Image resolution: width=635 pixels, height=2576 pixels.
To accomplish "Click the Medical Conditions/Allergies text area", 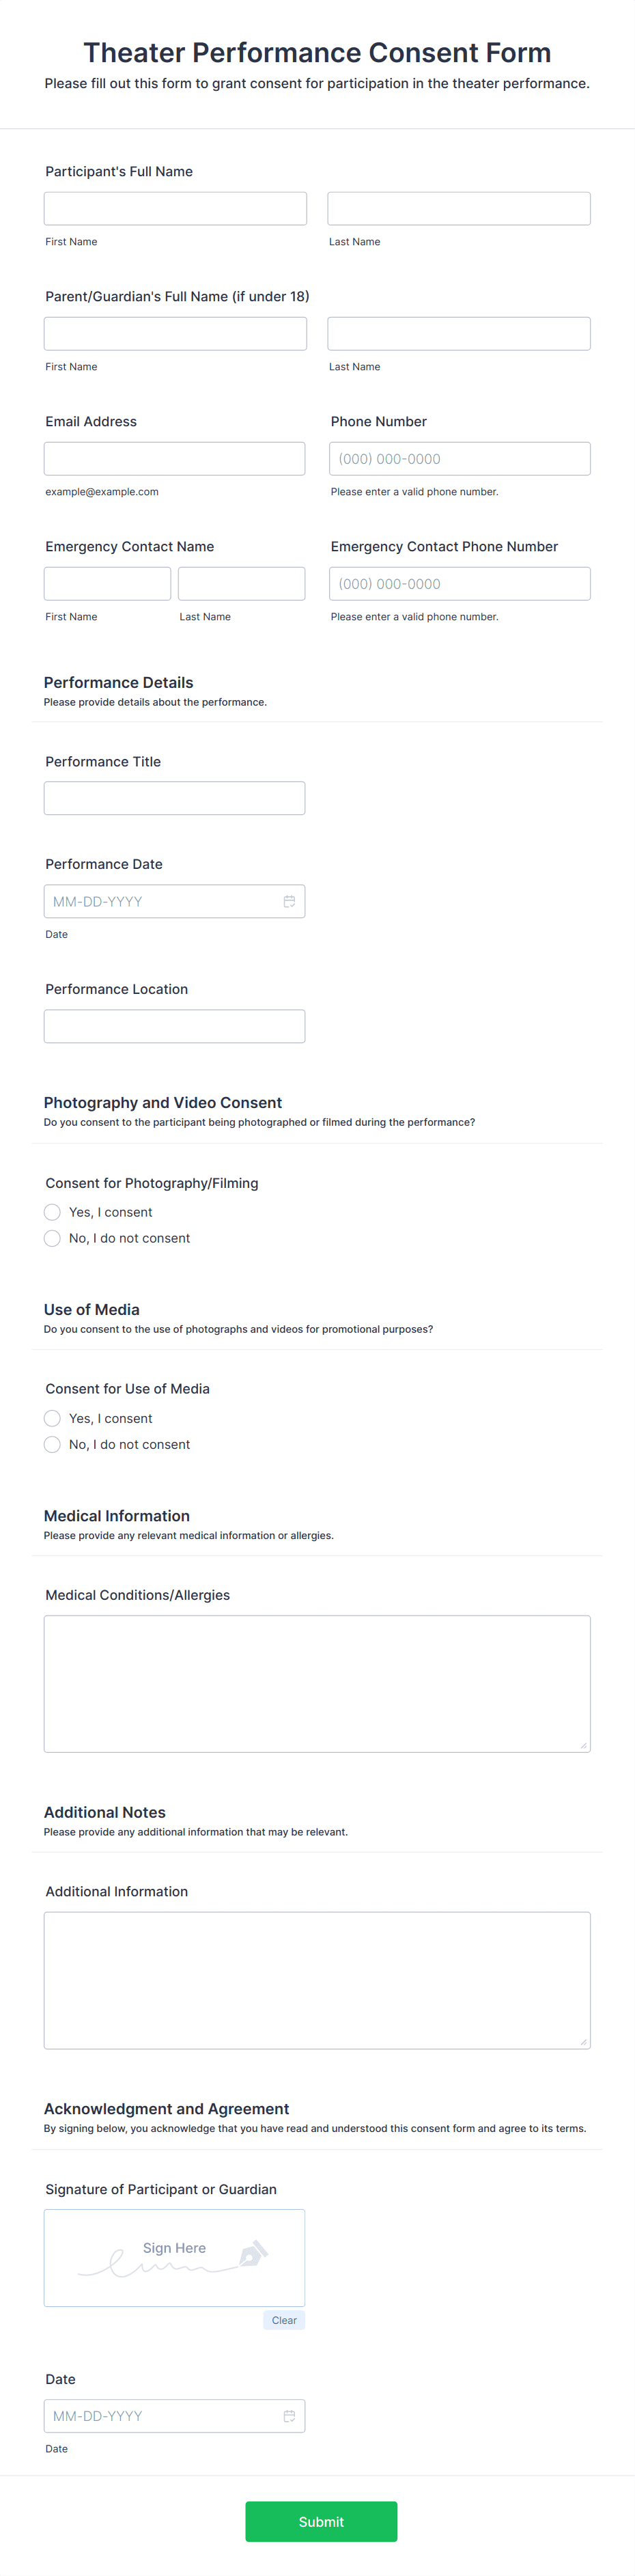I will point(316,1680).
